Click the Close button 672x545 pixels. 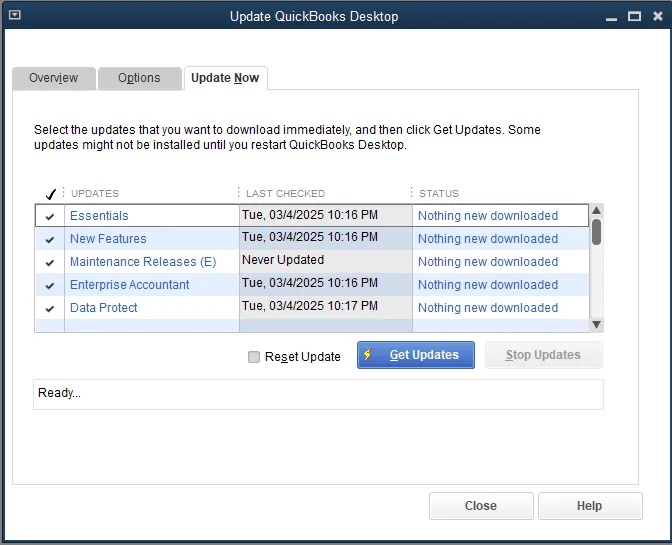[481, 506]
